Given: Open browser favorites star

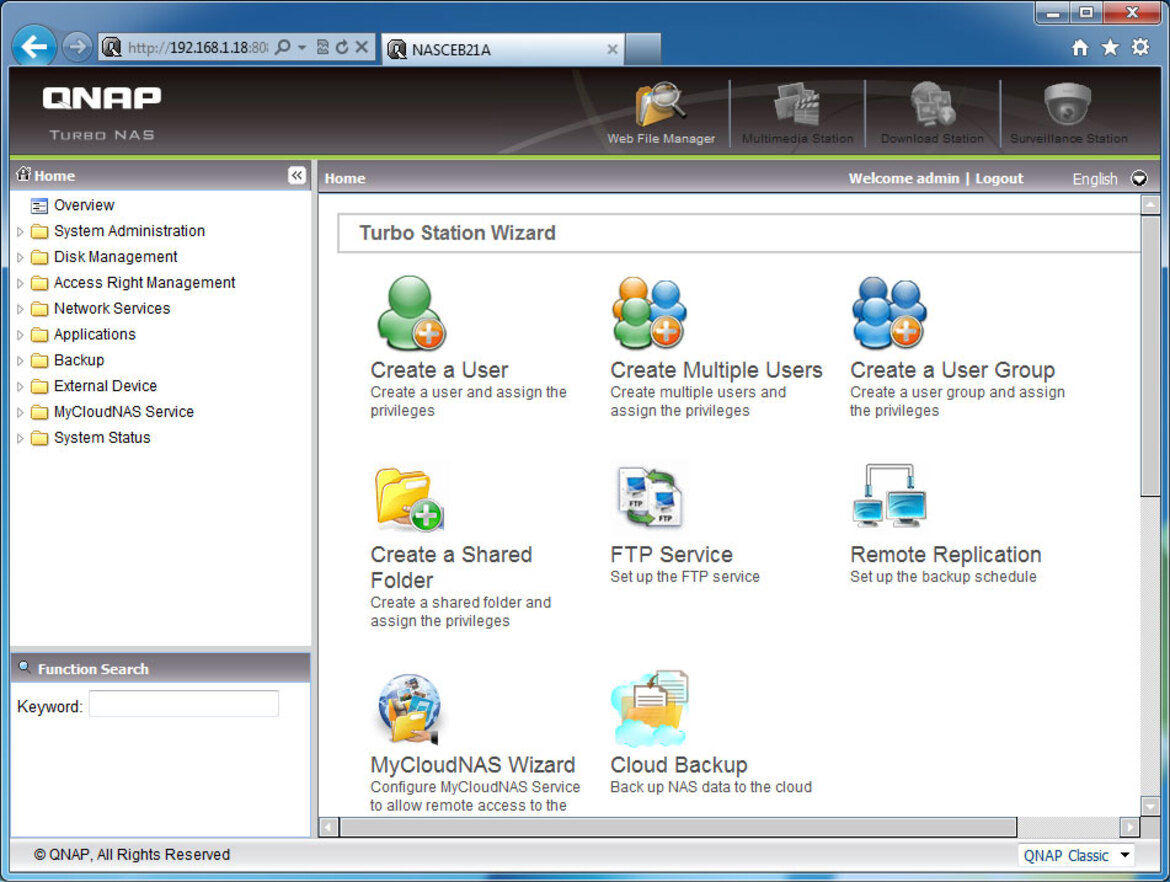Looking at the screenshot, I should point(1110,48).
